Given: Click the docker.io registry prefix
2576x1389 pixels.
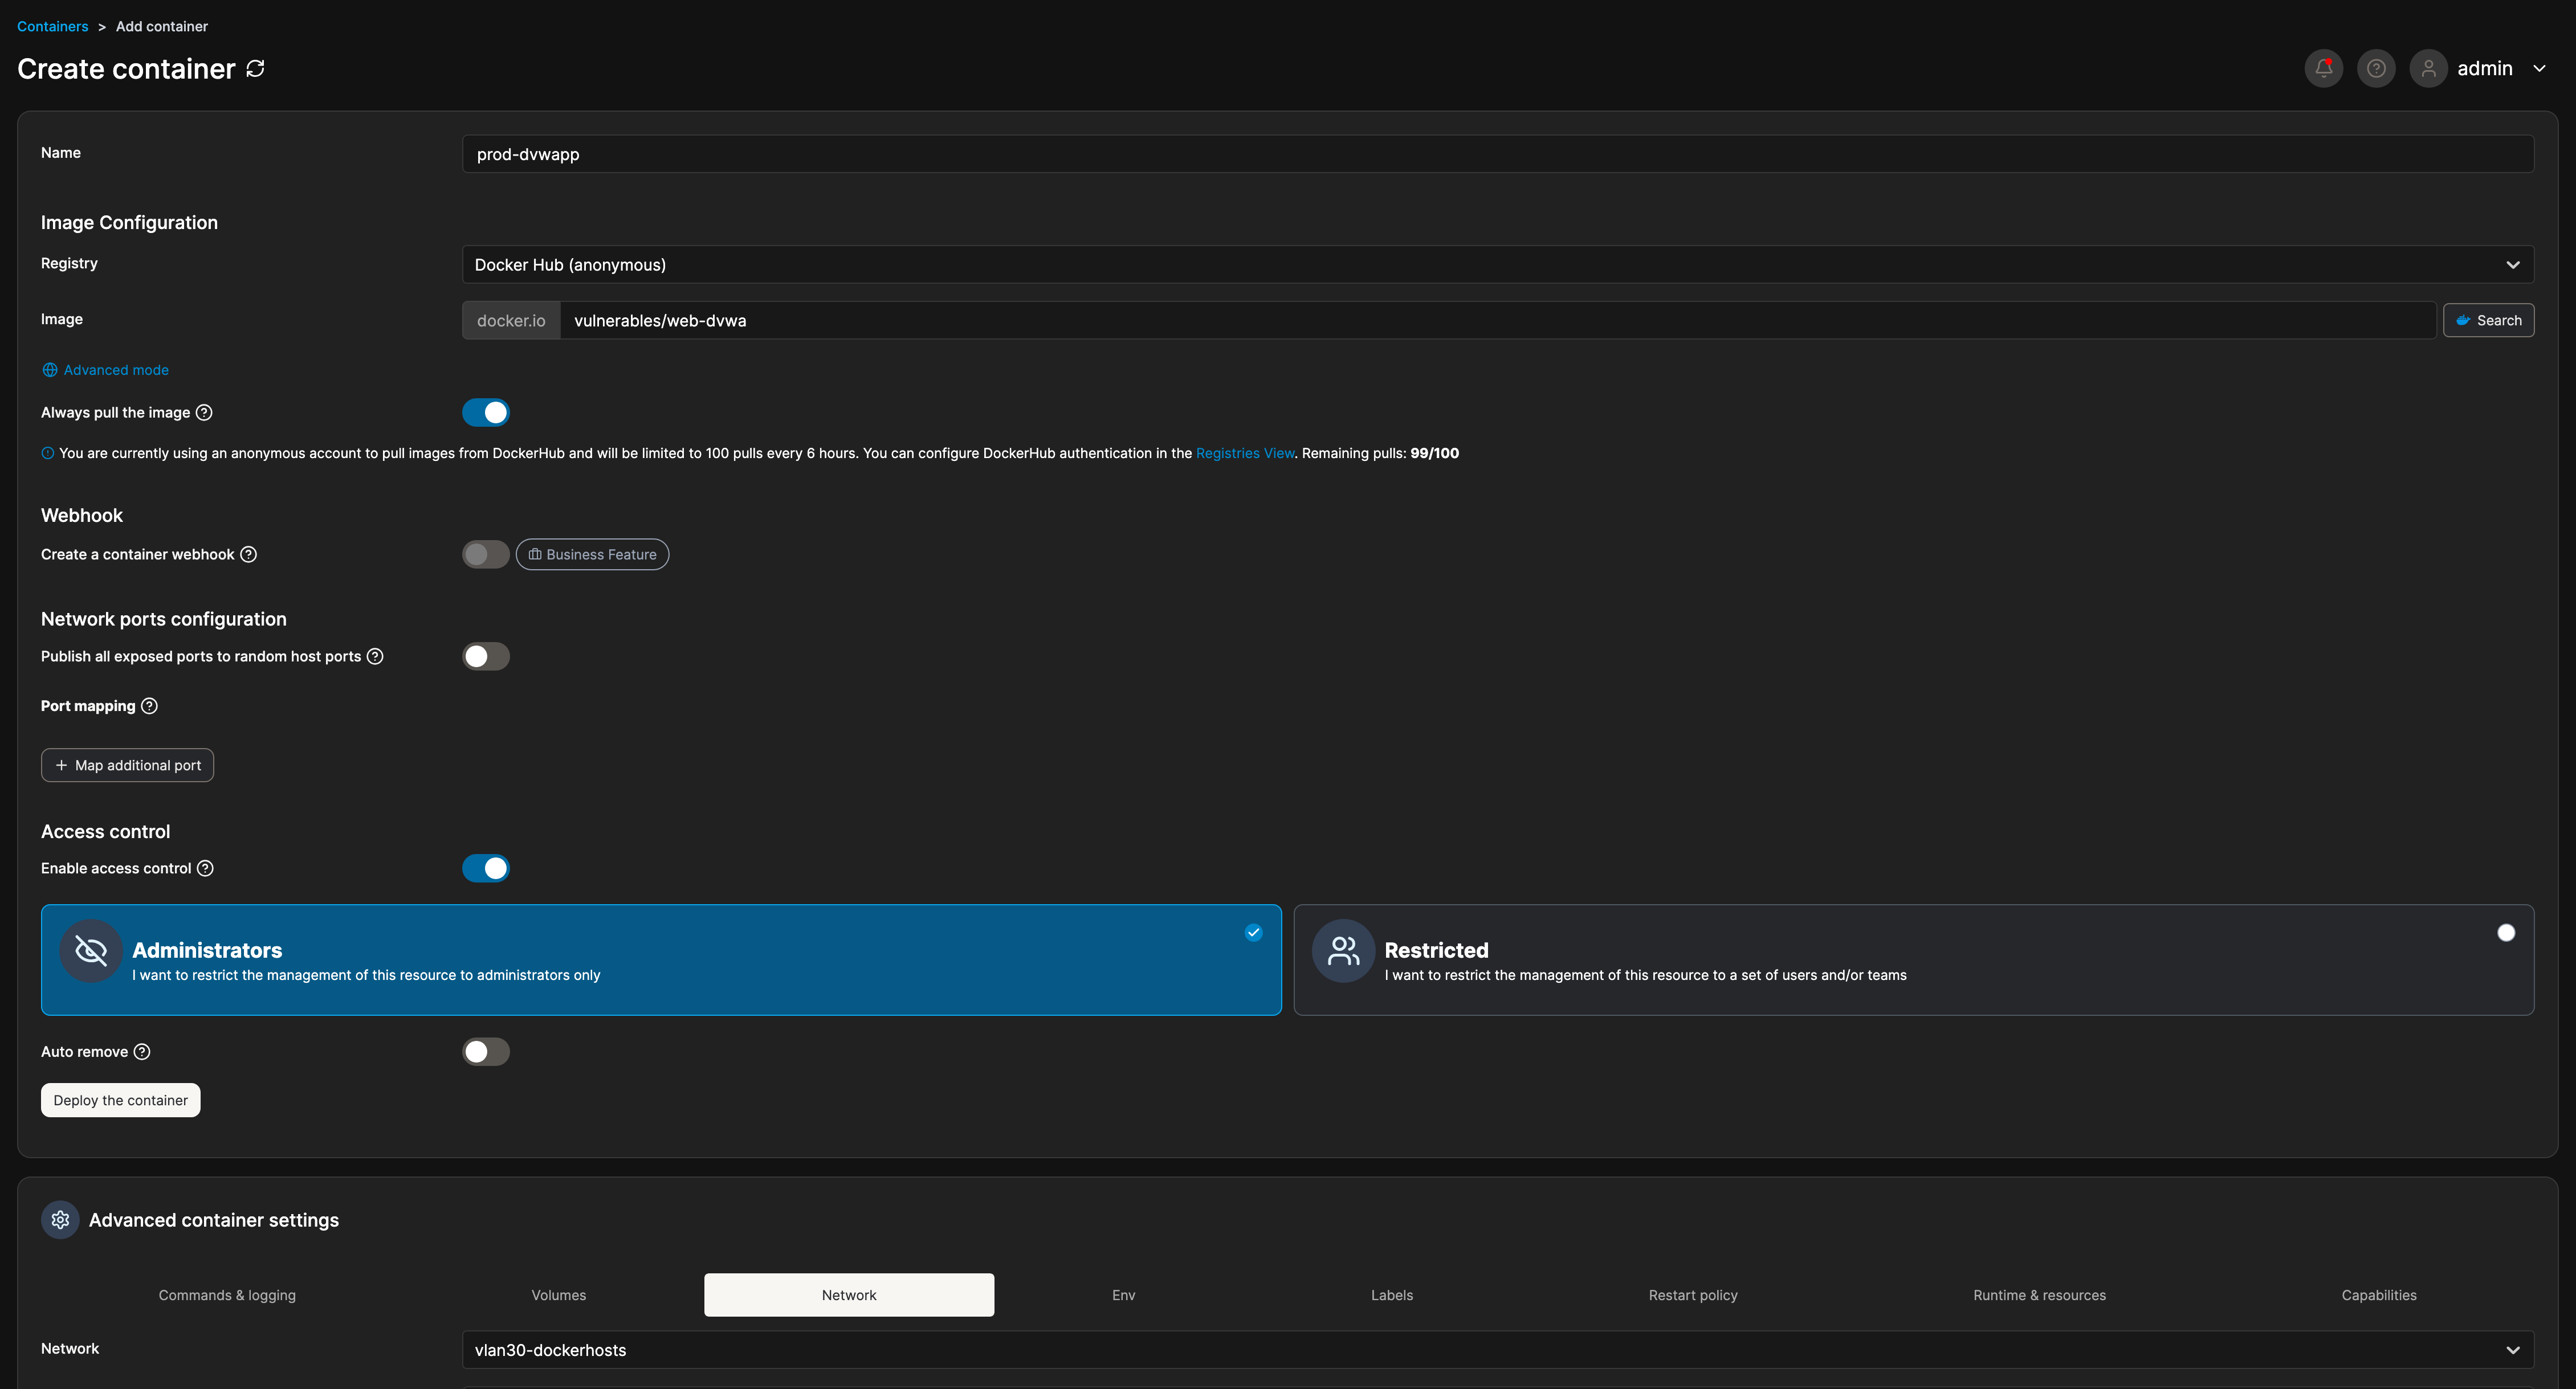Looking at the screenshot, I should 511,321.
